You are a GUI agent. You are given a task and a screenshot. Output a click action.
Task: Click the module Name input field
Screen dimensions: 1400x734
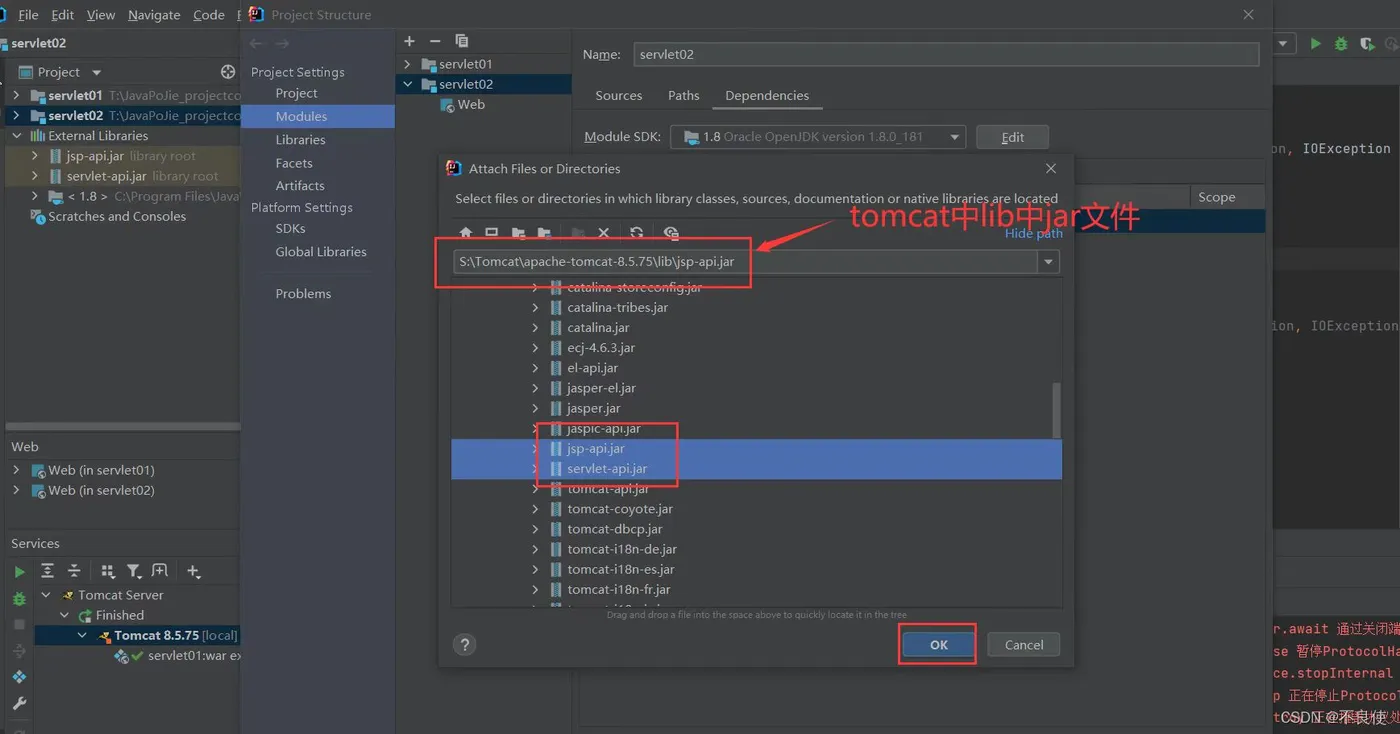[945, 55]
